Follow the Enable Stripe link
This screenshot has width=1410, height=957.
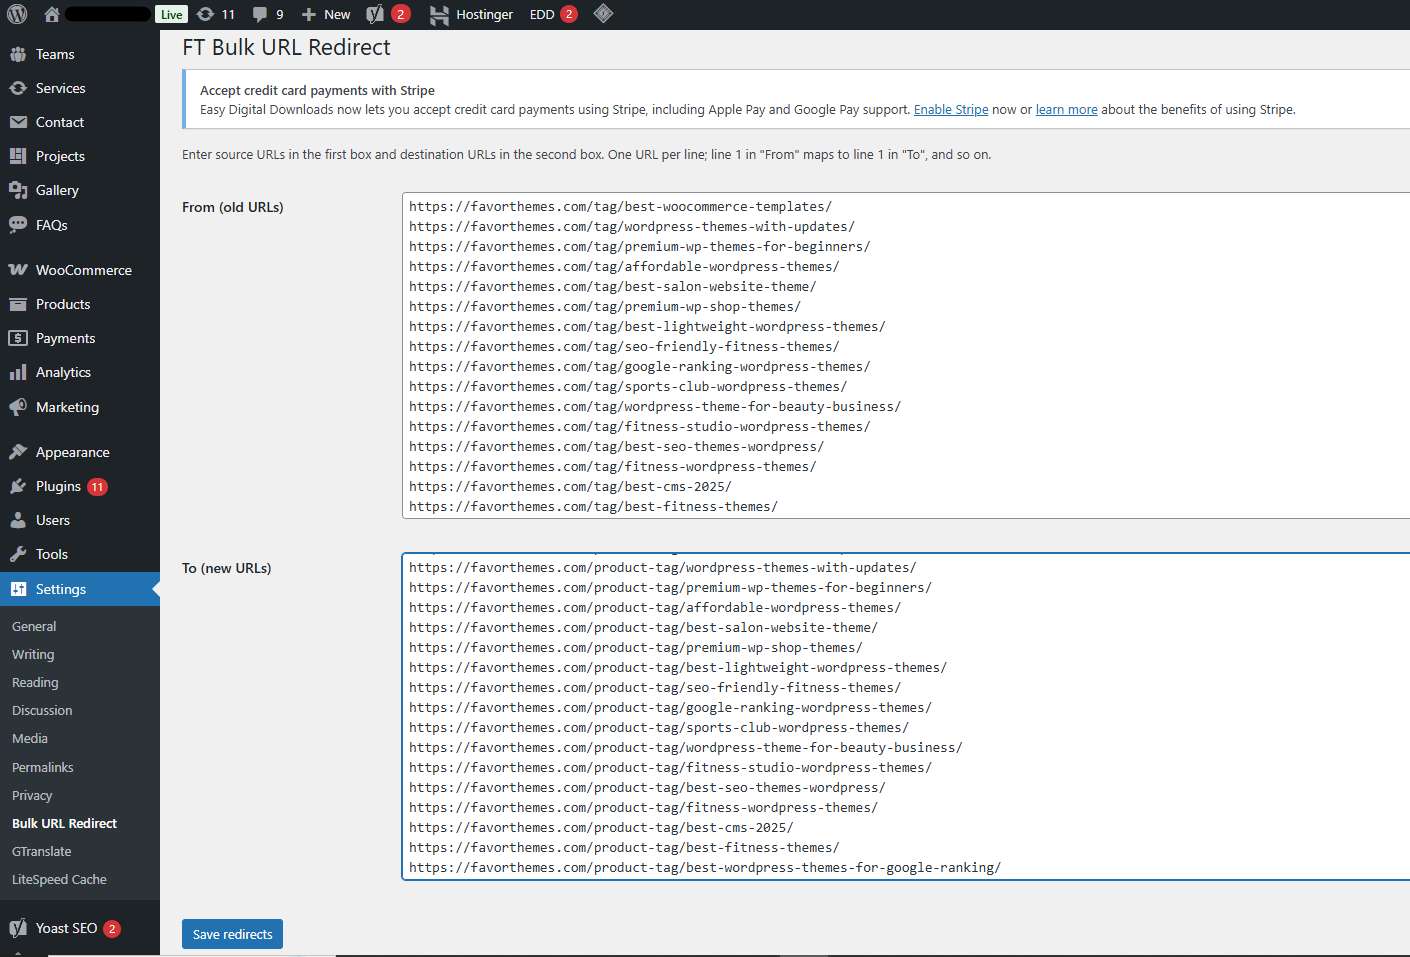pyautogui.click(x=950, y=109)
